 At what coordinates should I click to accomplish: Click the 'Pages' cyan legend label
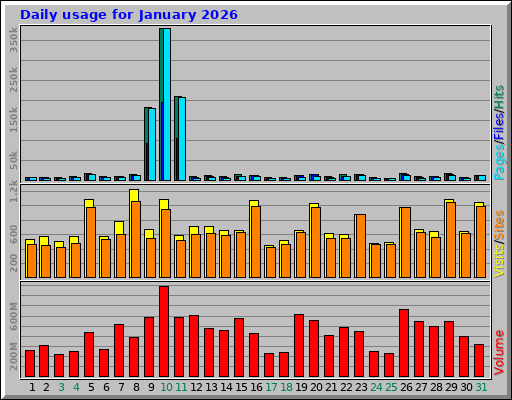coord(499,162)
